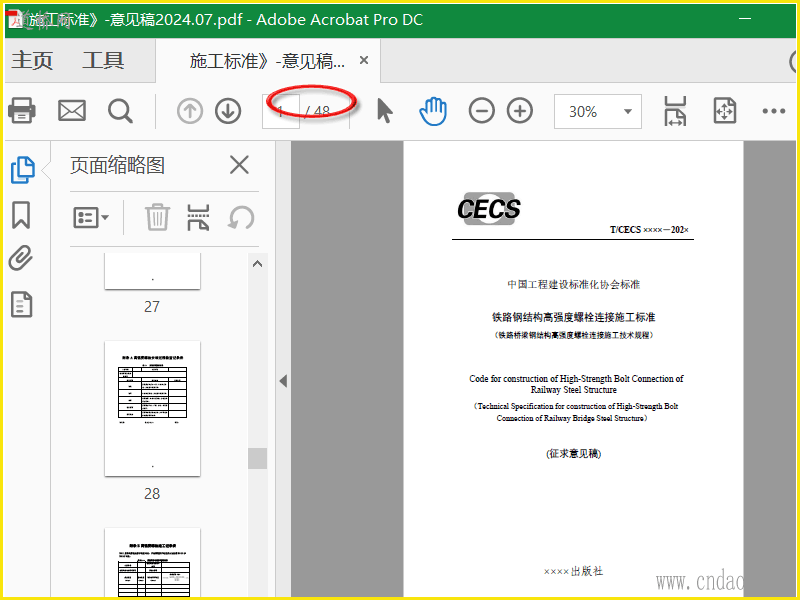Toggle the page thumbnails sidebar icon

point(22,170)
